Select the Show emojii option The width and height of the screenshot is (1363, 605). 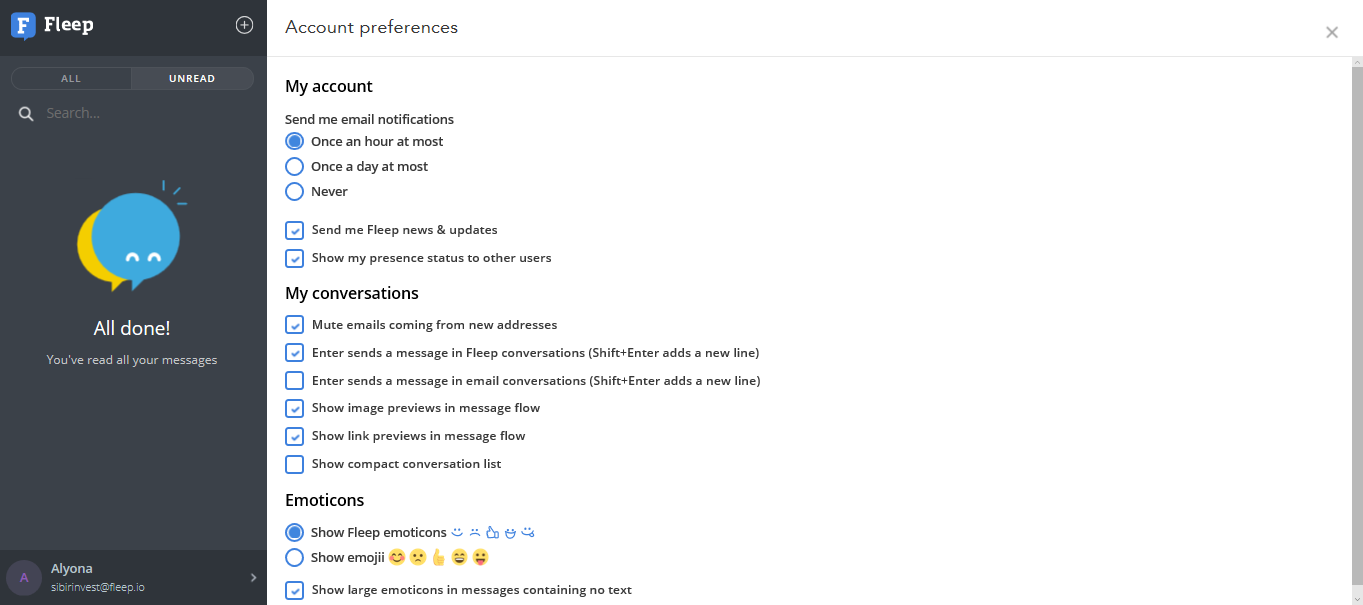click(x=295, y=558)
